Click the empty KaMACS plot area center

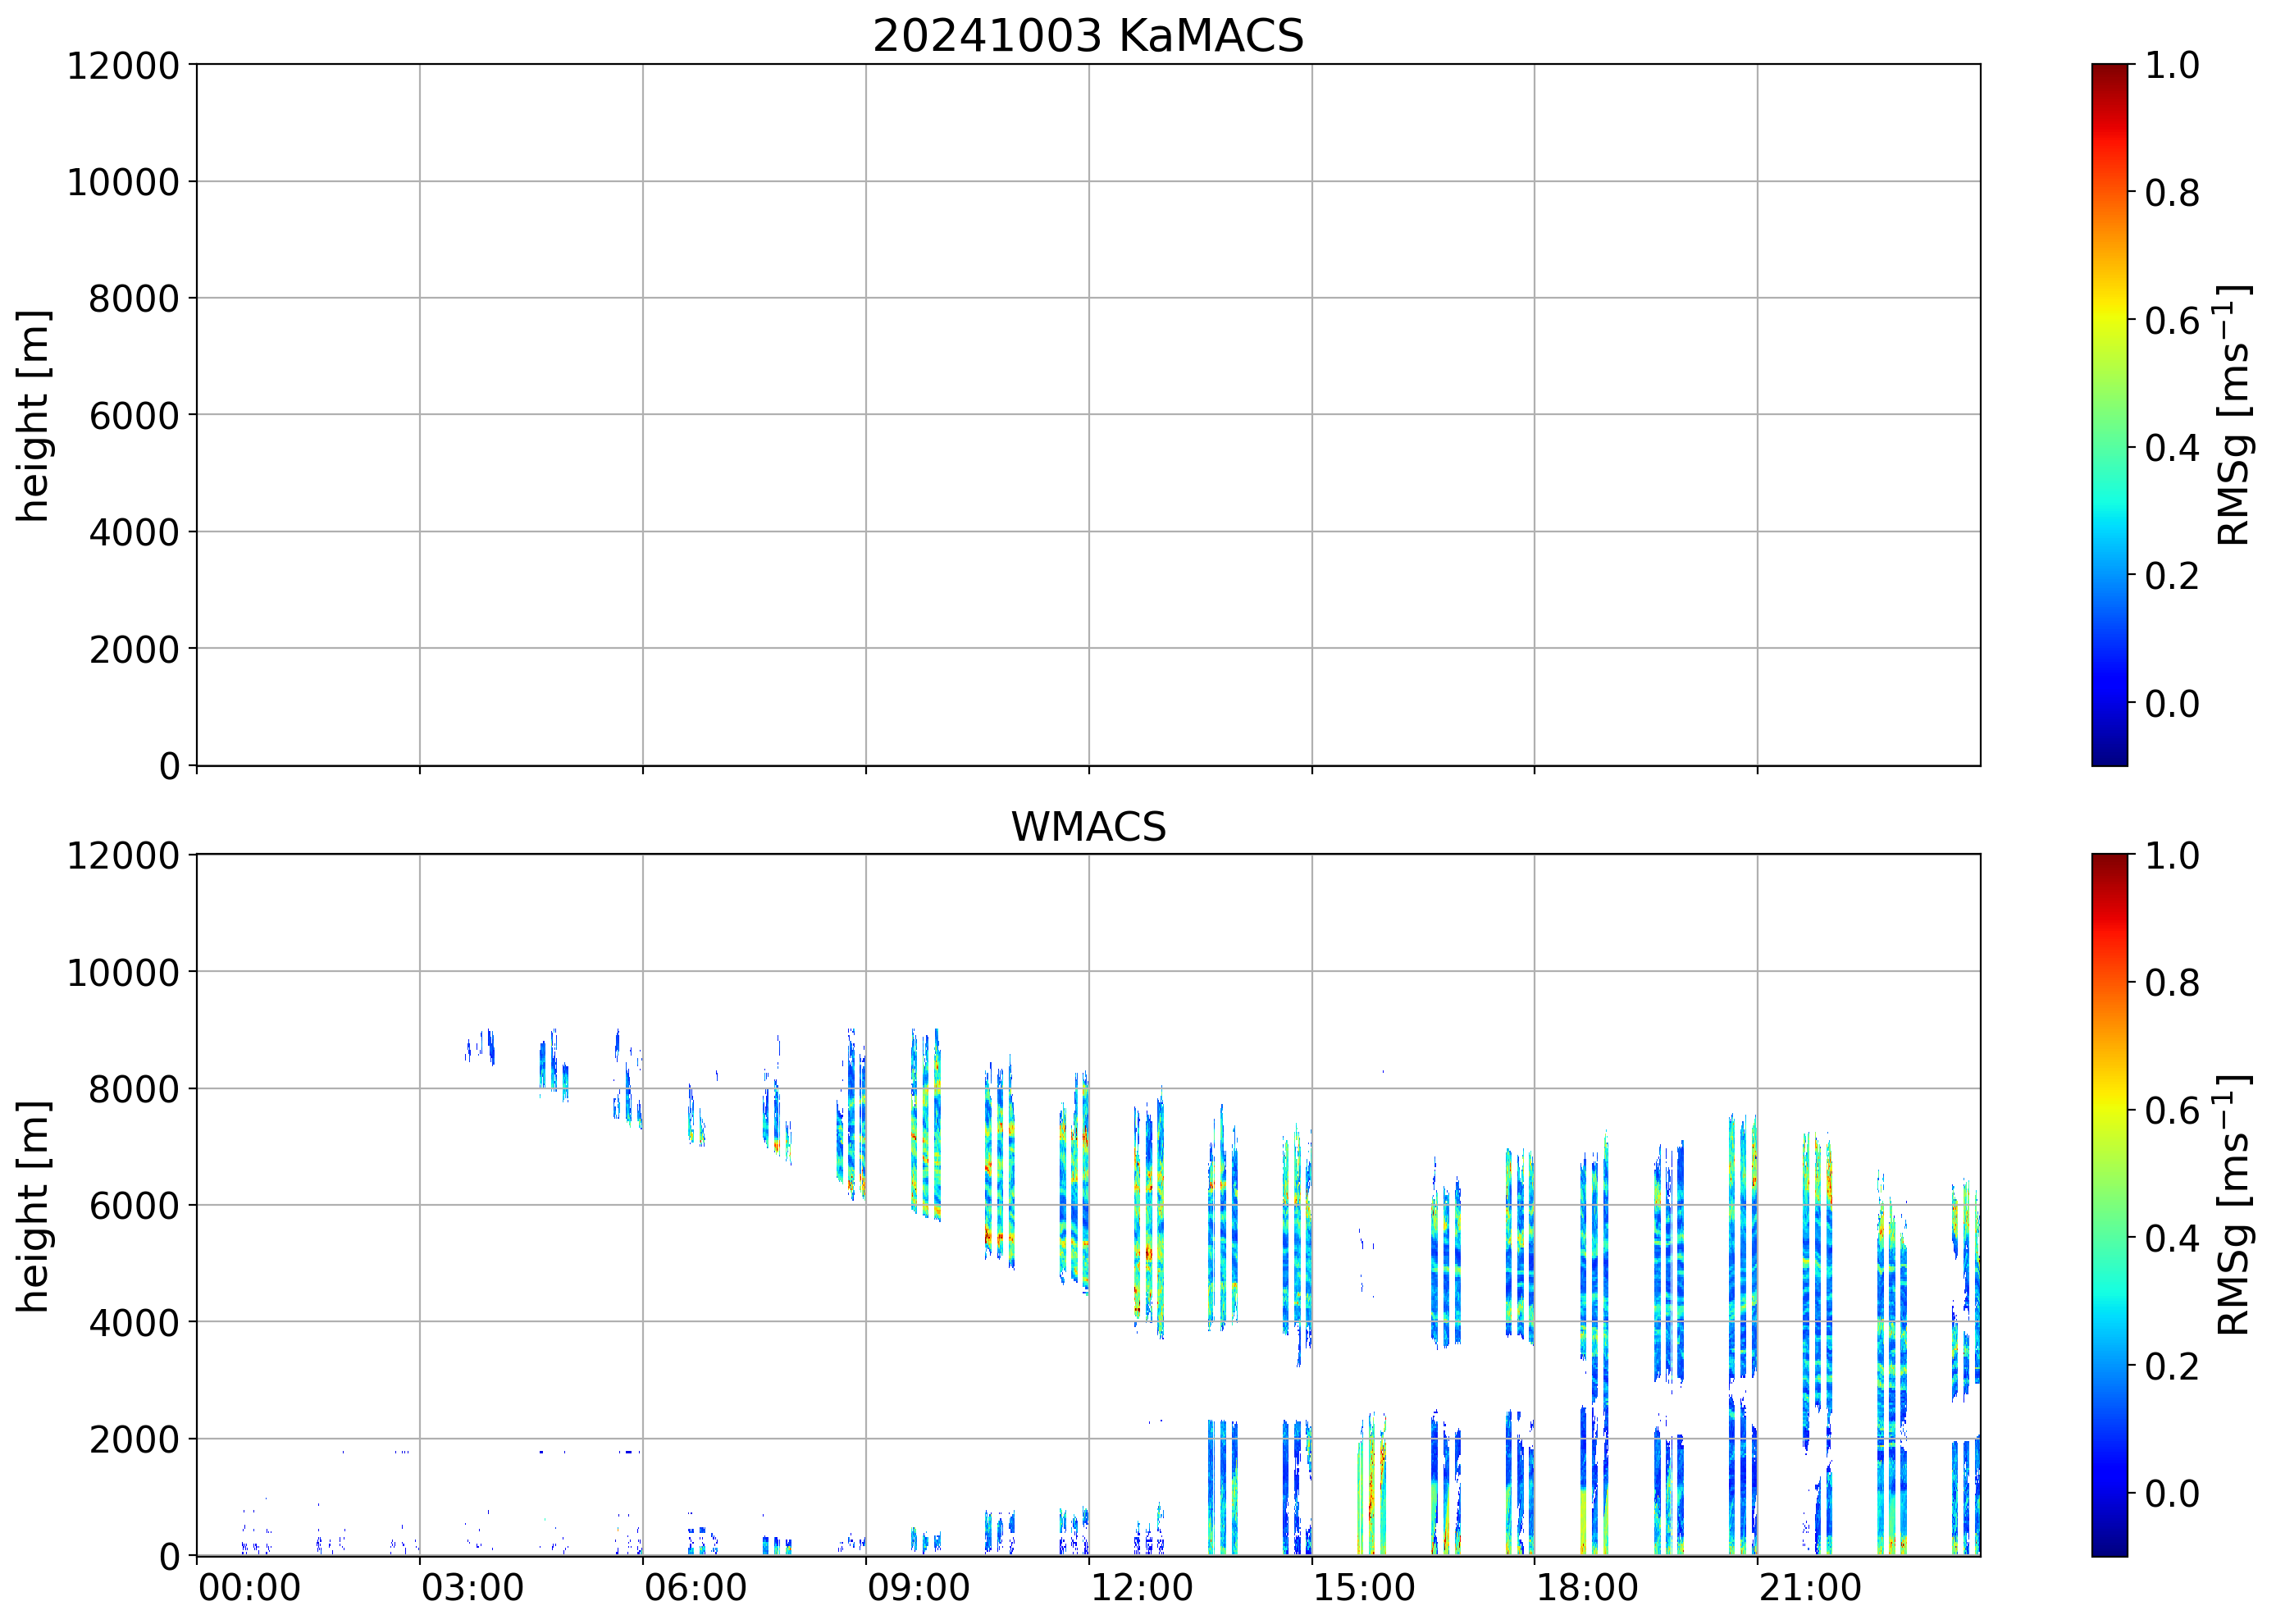coord(1087,415)
